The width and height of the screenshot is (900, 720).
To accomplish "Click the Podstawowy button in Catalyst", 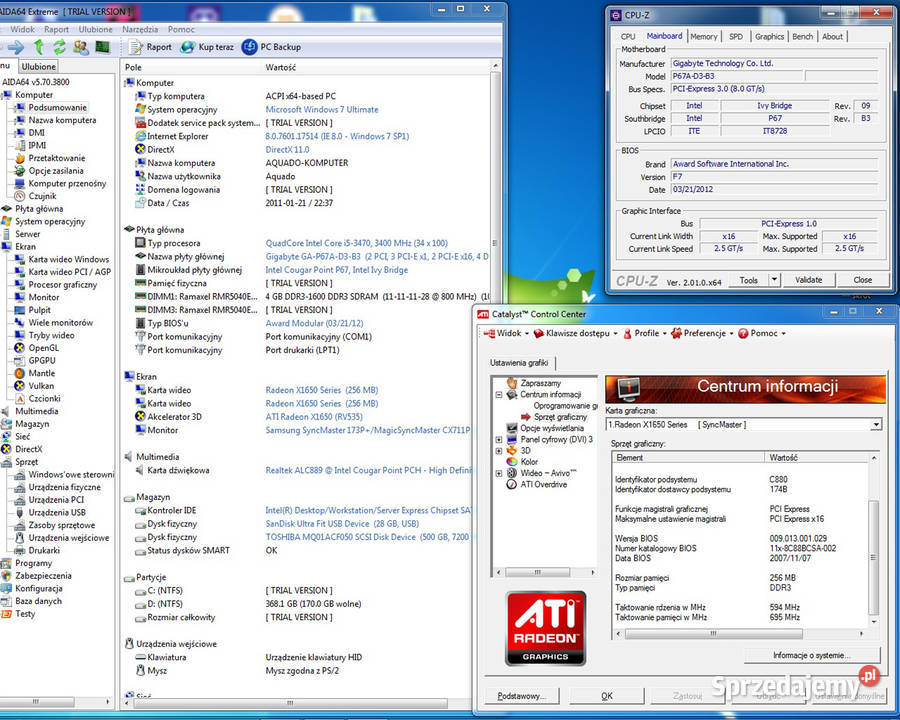I will 522,695.
